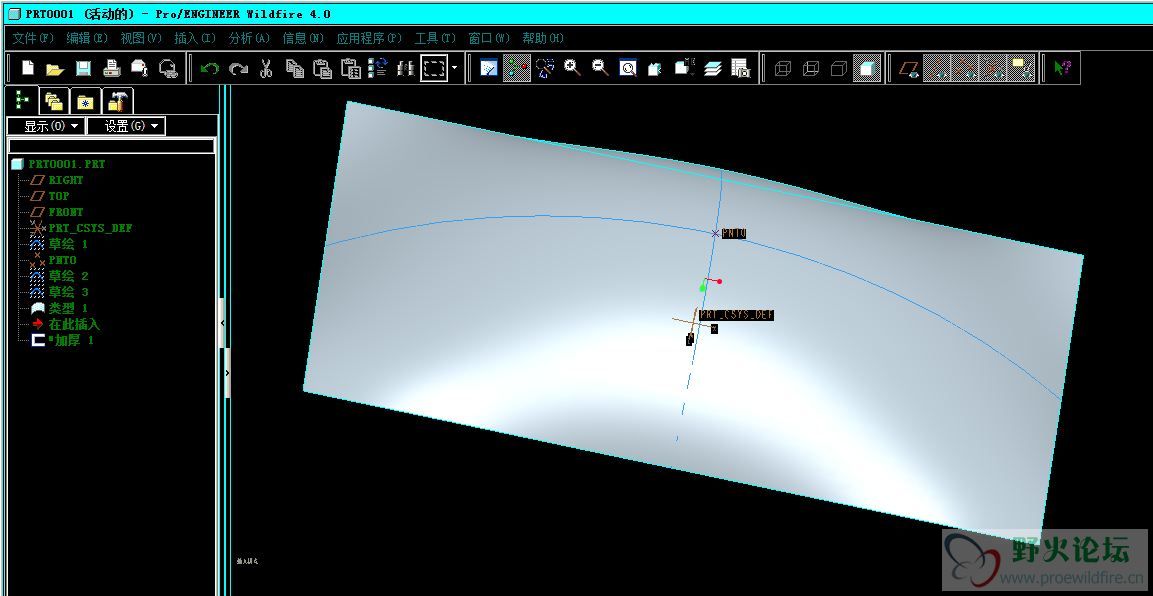
Task: Open the 设置(G) dropdown
Action: tap(126, 126)
